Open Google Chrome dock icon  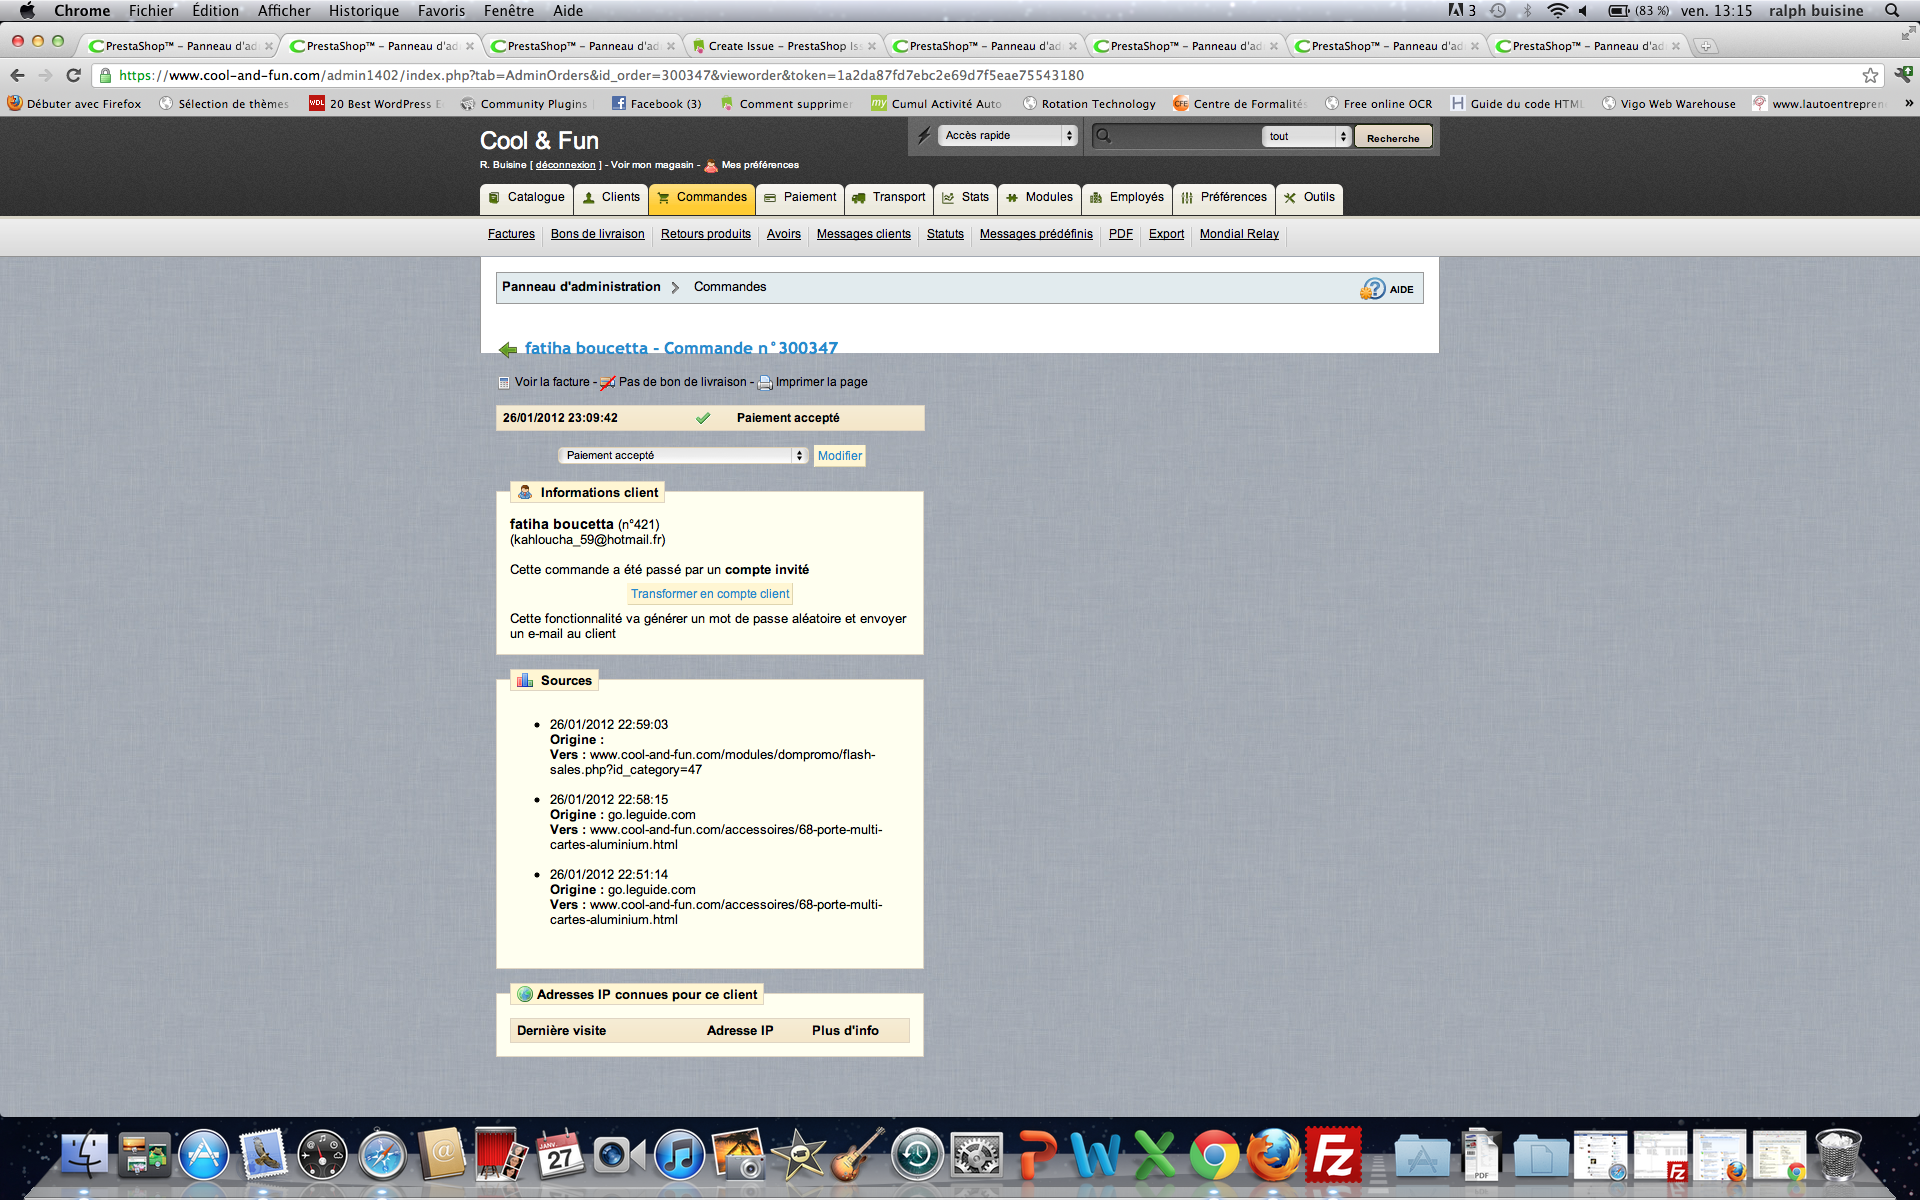click(x=1214, y=1155)
